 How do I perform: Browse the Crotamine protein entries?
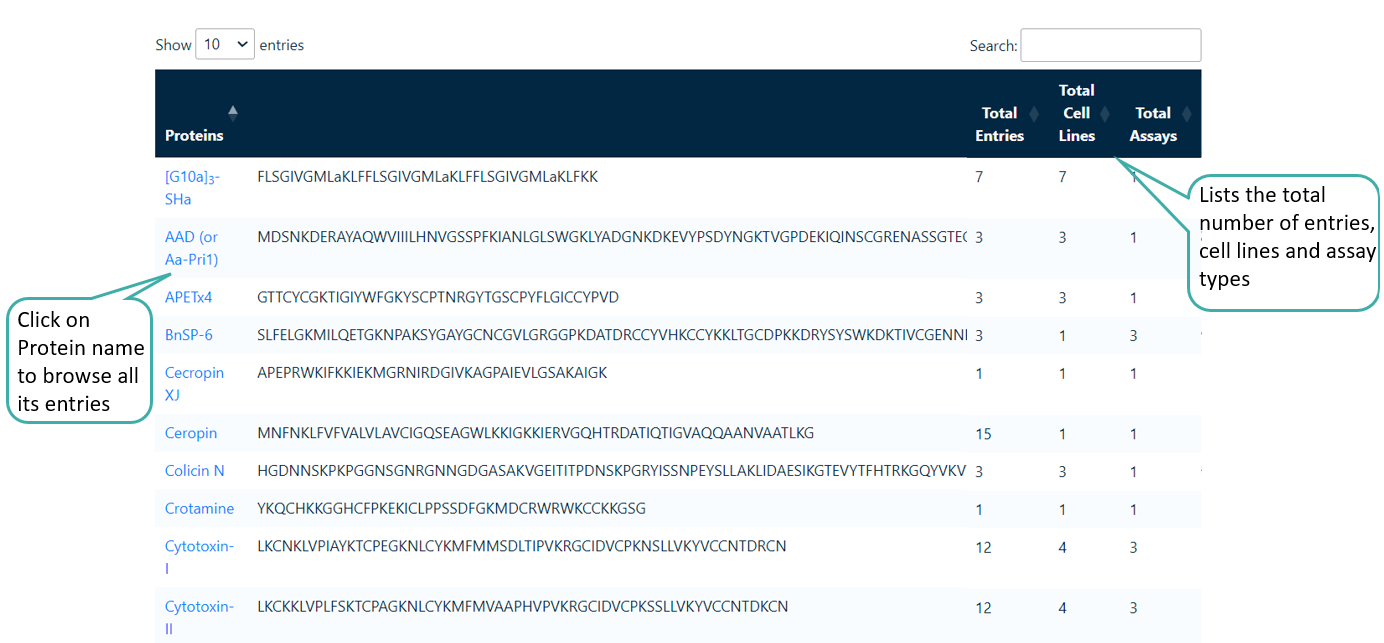pos(199,508)
